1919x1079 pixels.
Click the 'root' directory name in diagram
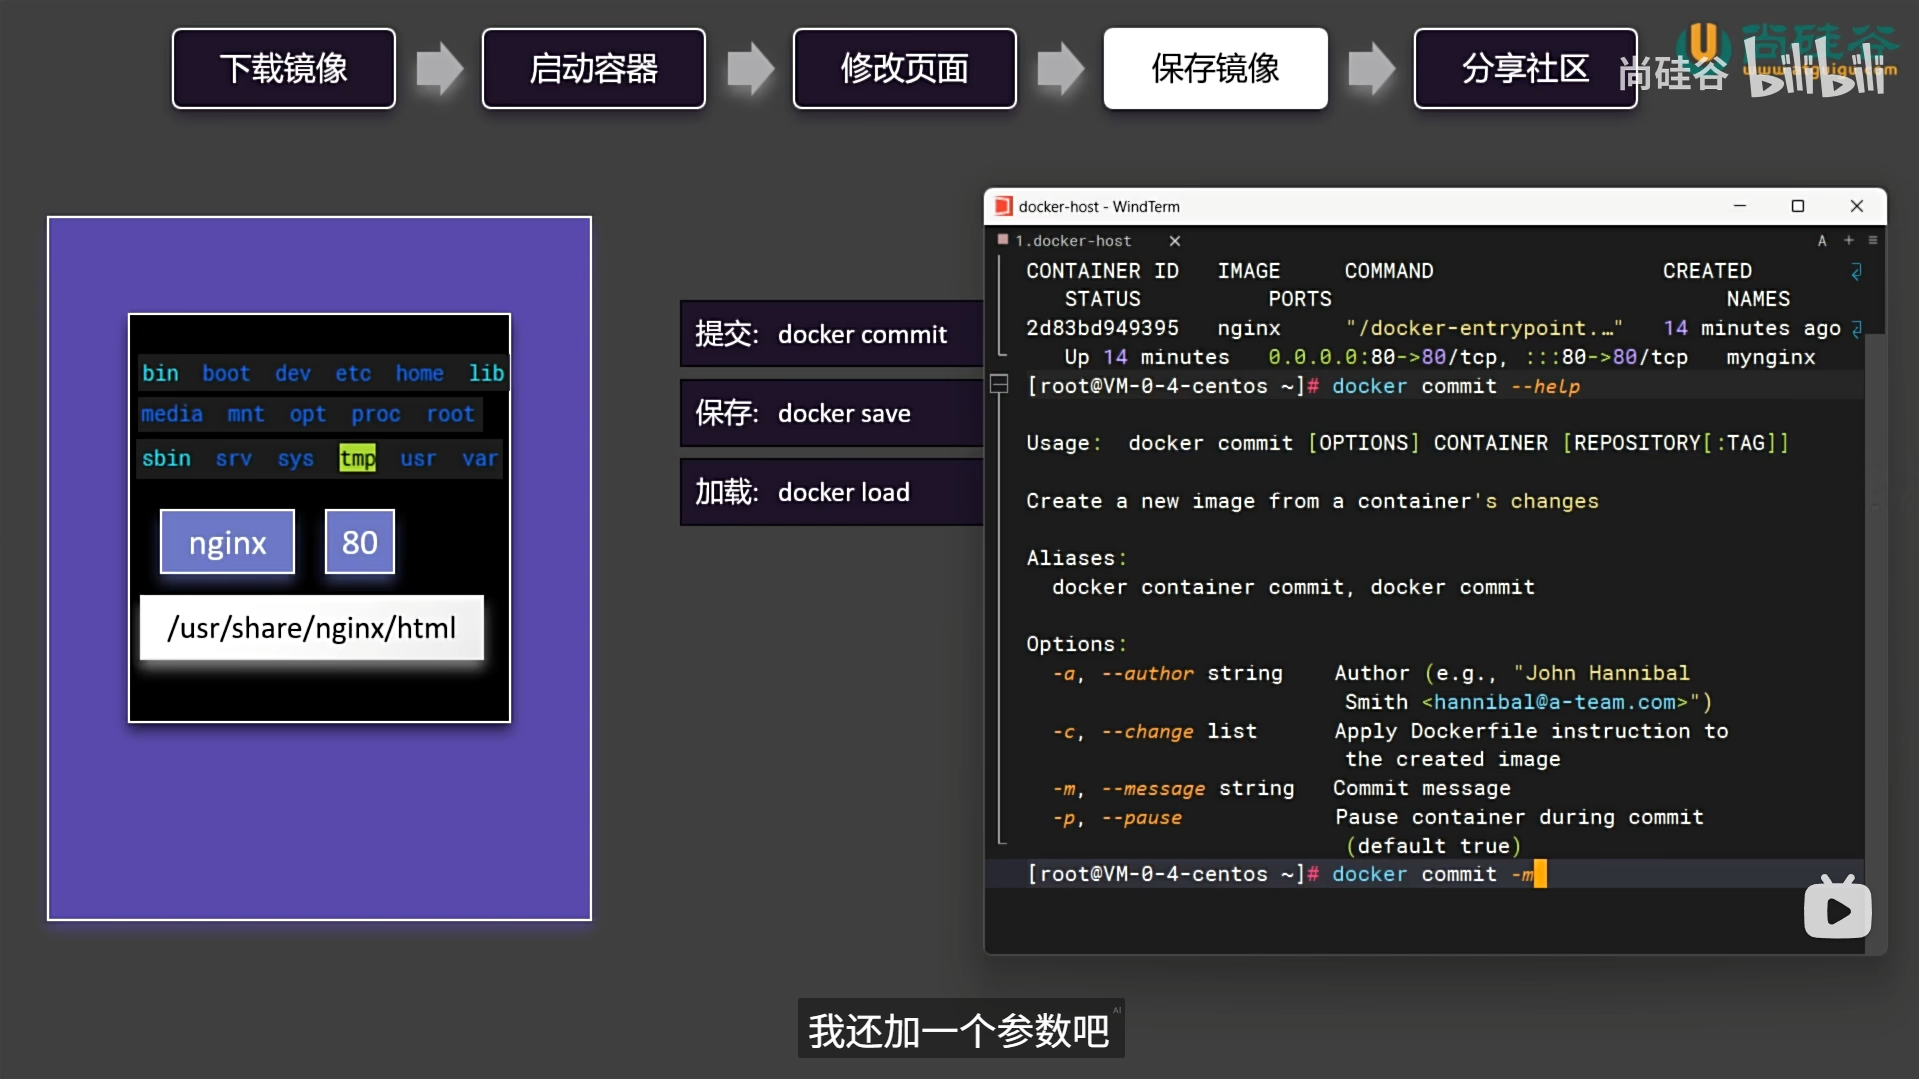451,414
